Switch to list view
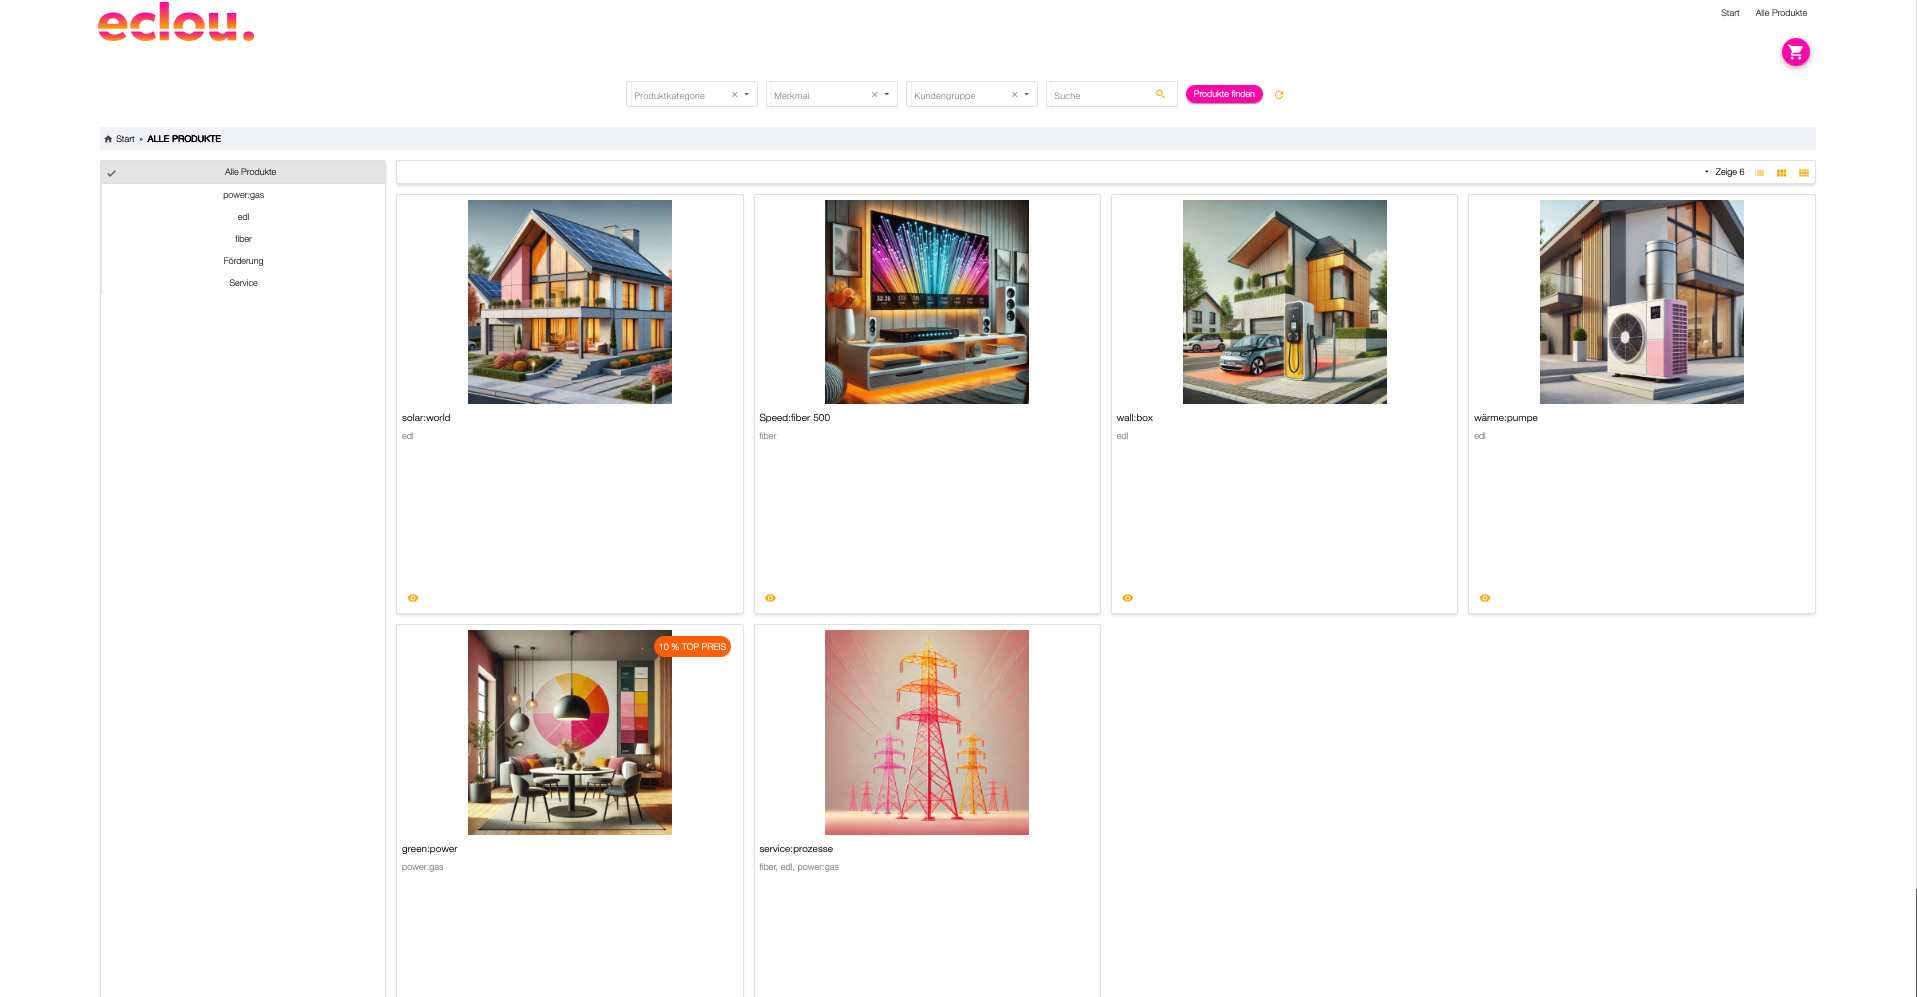1917x997 pixels. coord(1759,173)
